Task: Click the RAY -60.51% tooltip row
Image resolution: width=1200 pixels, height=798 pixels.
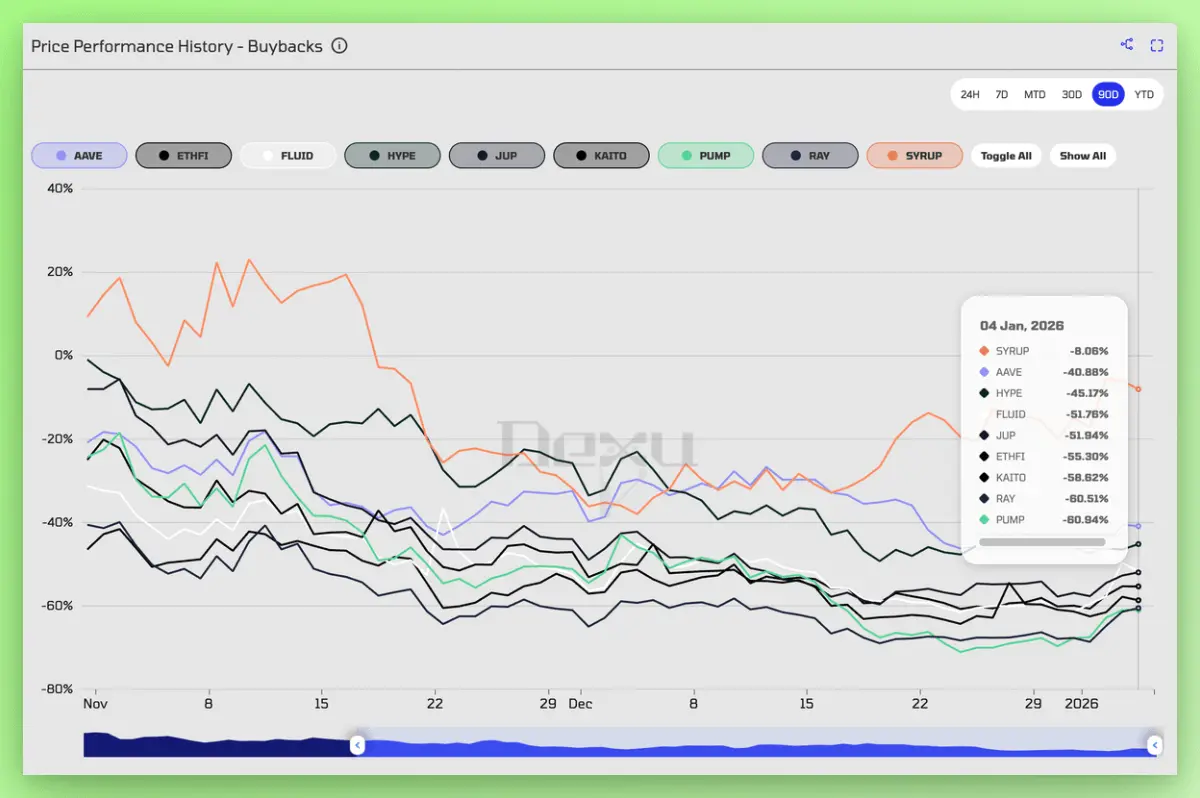Action: point(1044,498)
